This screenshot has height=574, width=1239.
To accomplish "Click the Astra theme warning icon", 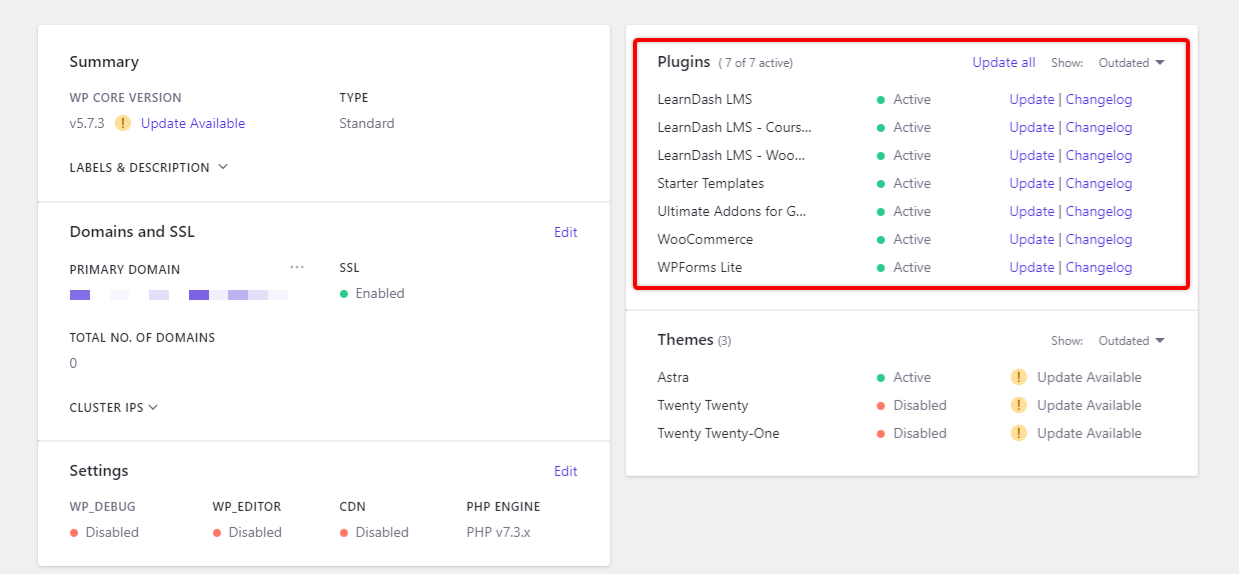I will pyautogui.click(x=1018, y=377).
